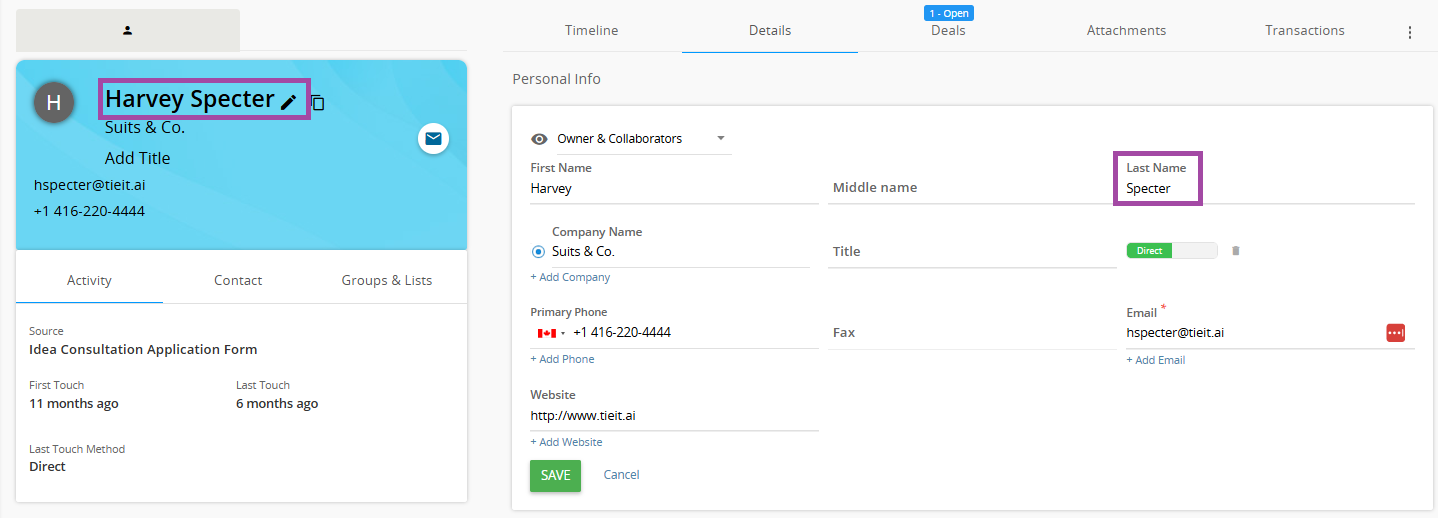Click the envelope email icon on contact card

coord(433,139)
